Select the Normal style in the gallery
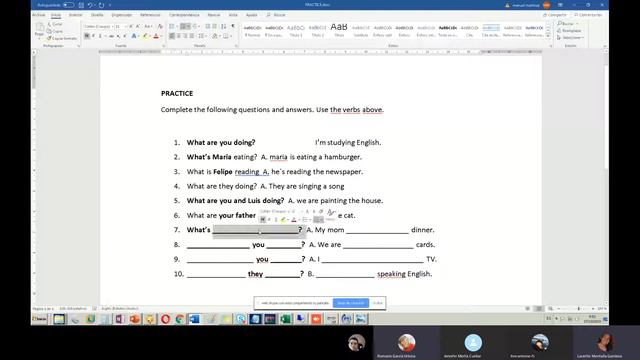 [x=253, y=31]
